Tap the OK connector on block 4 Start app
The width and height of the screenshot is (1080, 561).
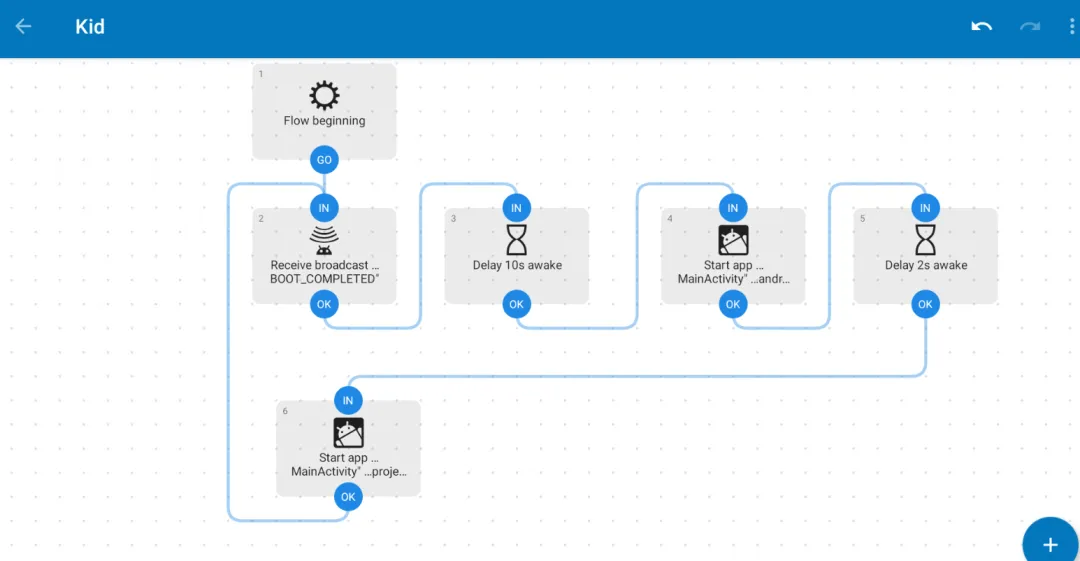click(733, 304)
